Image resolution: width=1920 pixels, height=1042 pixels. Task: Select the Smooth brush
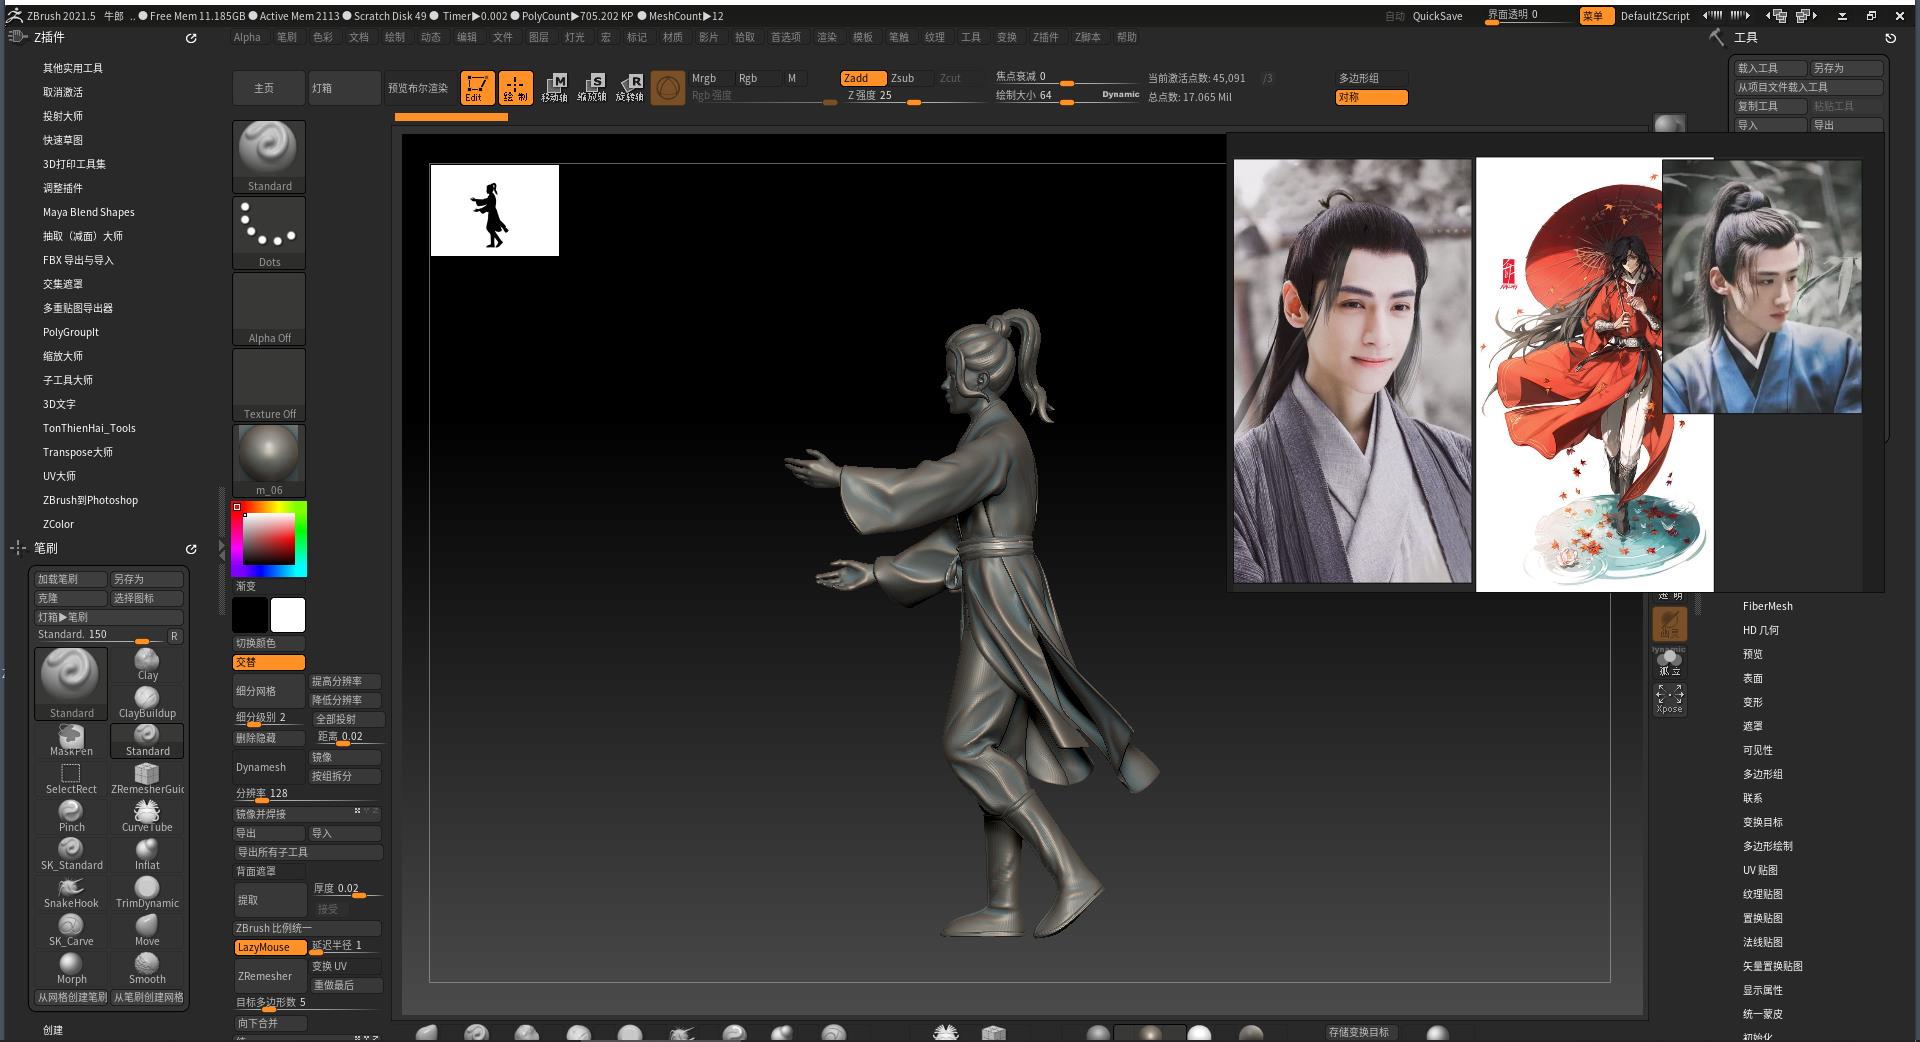(x=147, y=968)
